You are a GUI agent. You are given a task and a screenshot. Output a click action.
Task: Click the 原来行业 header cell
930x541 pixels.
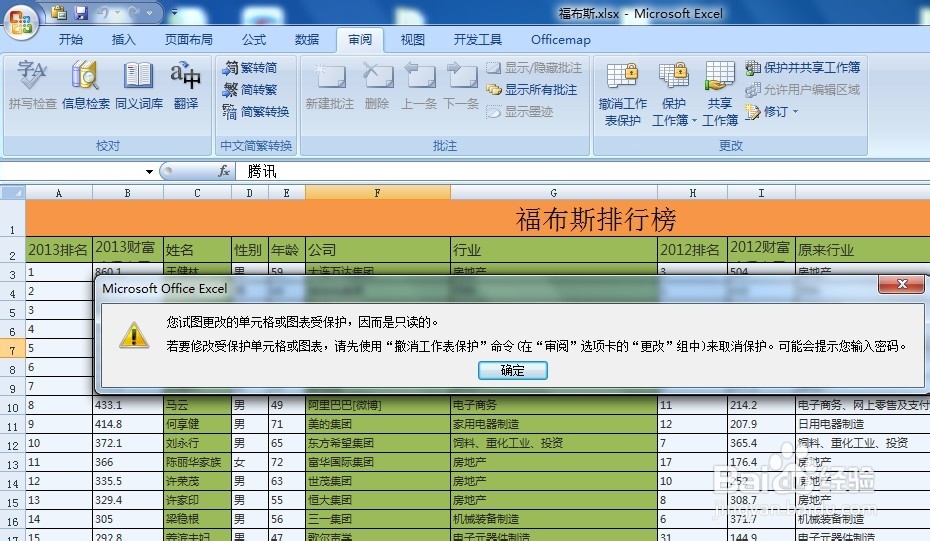[862, 250]
